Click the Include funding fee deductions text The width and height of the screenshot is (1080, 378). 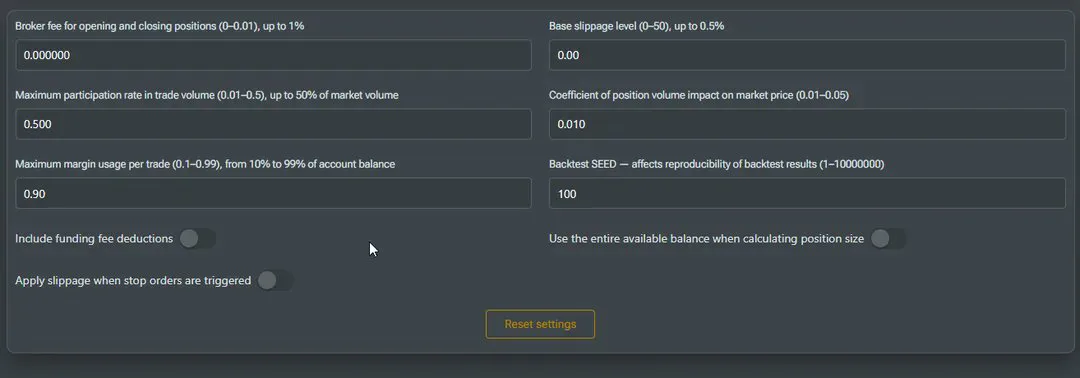click(x=94, y=239)
